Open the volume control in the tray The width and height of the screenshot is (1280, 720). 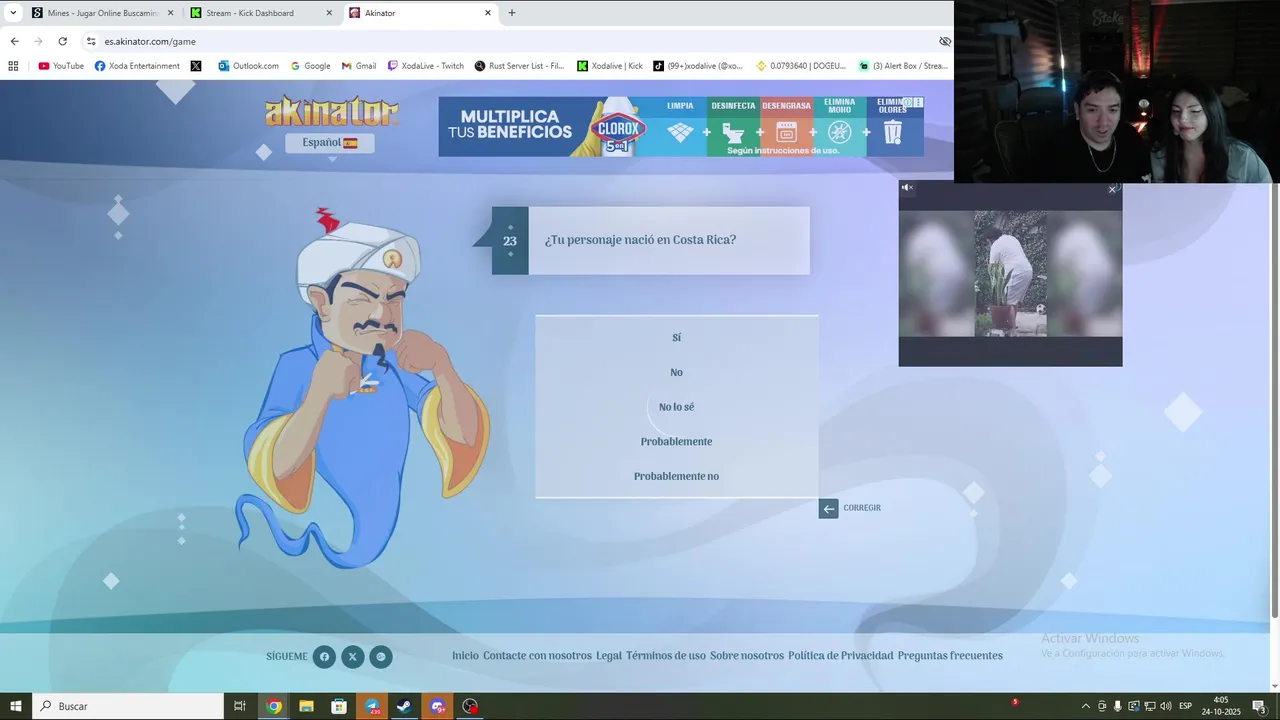[1165, 706]
